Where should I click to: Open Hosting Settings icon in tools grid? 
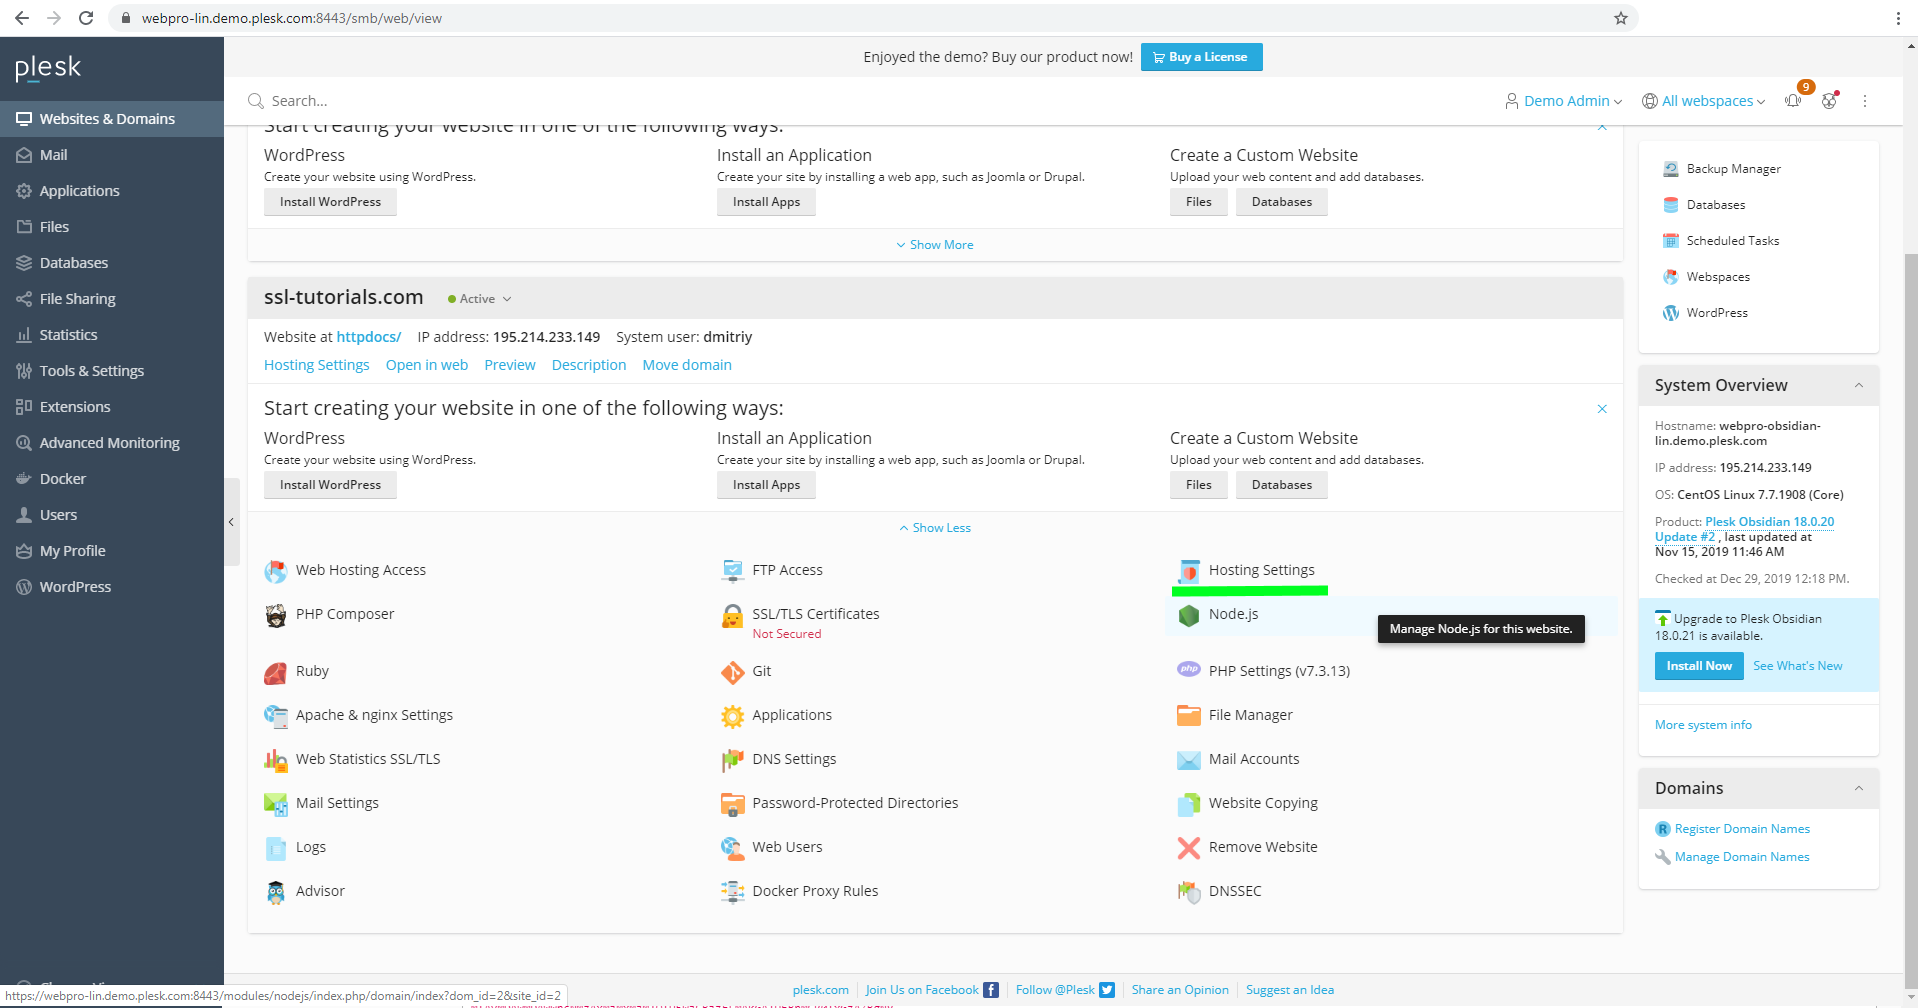pyautogui.click(x=1189, y=571)
